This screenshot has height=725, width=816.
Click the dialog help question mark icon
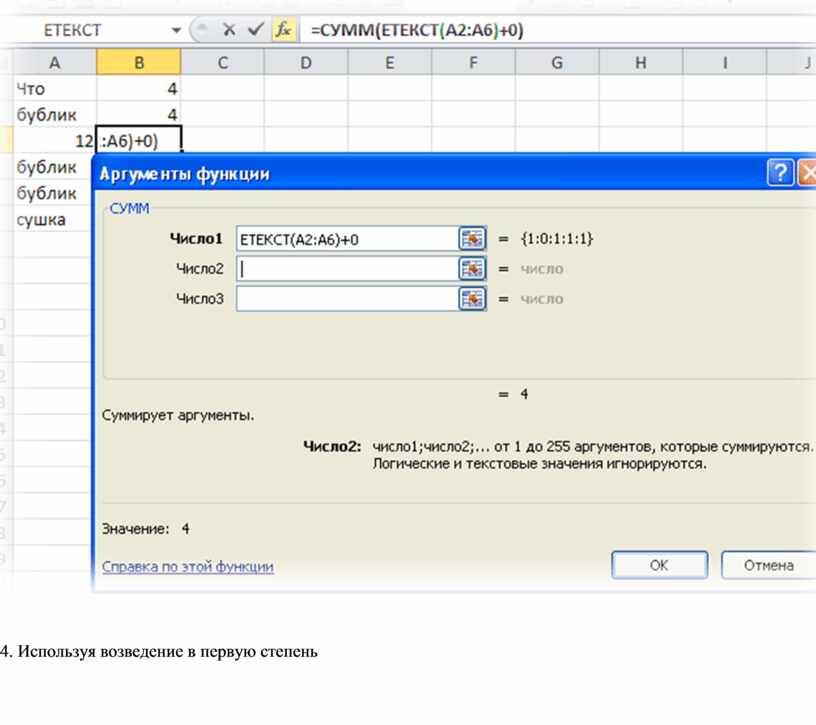click(x=780, y=173)
